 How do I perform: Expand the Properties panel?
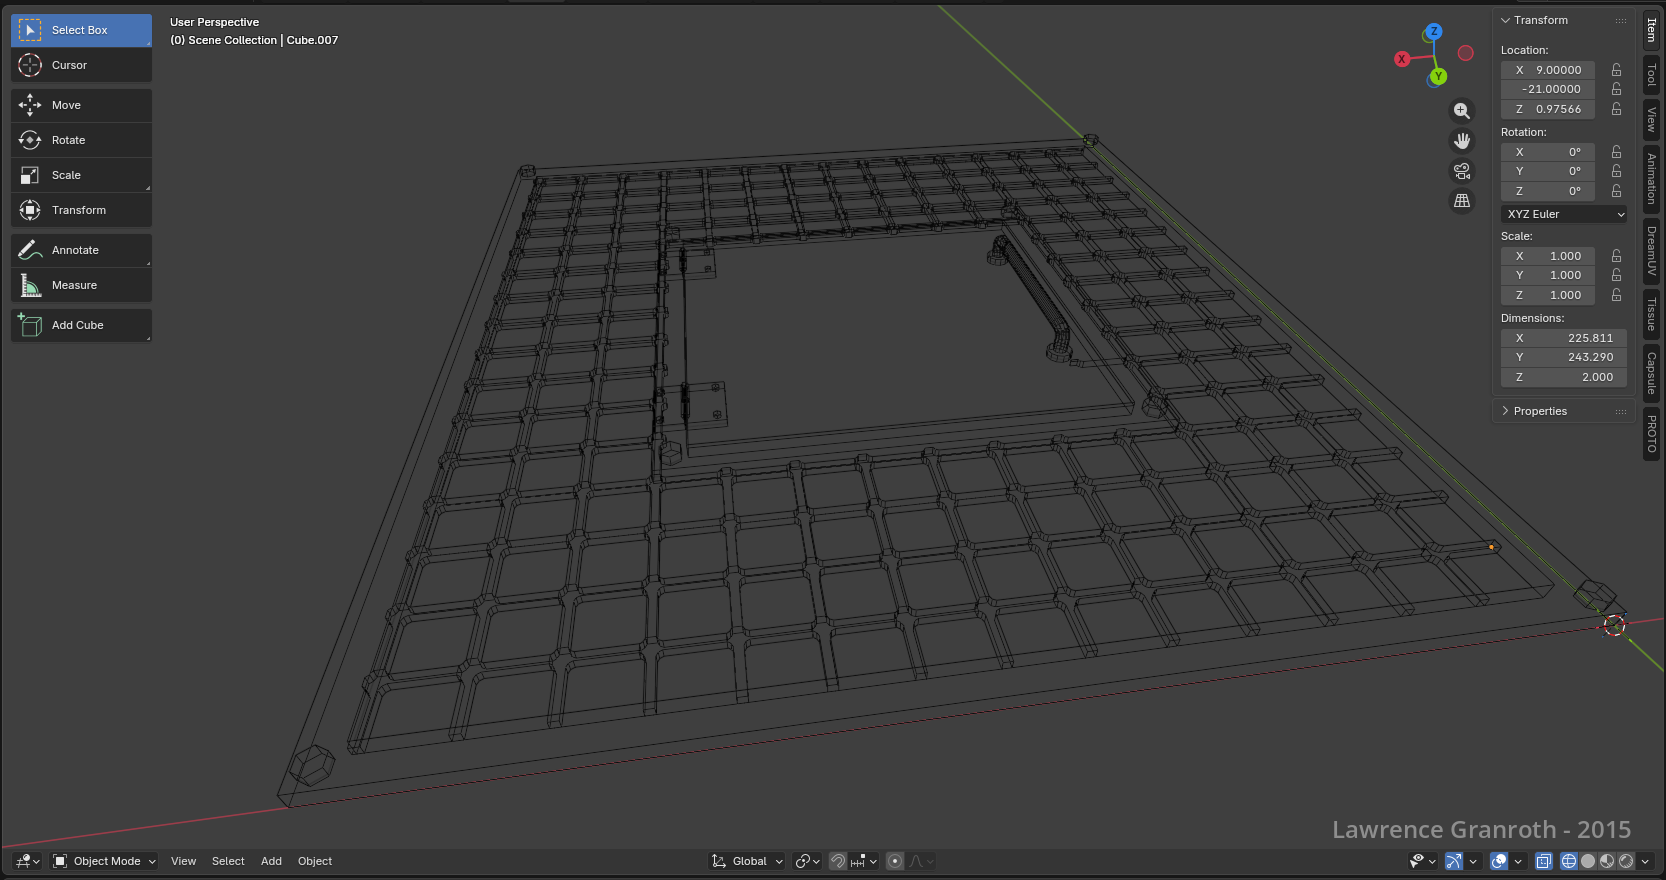tap(1540, 411)
